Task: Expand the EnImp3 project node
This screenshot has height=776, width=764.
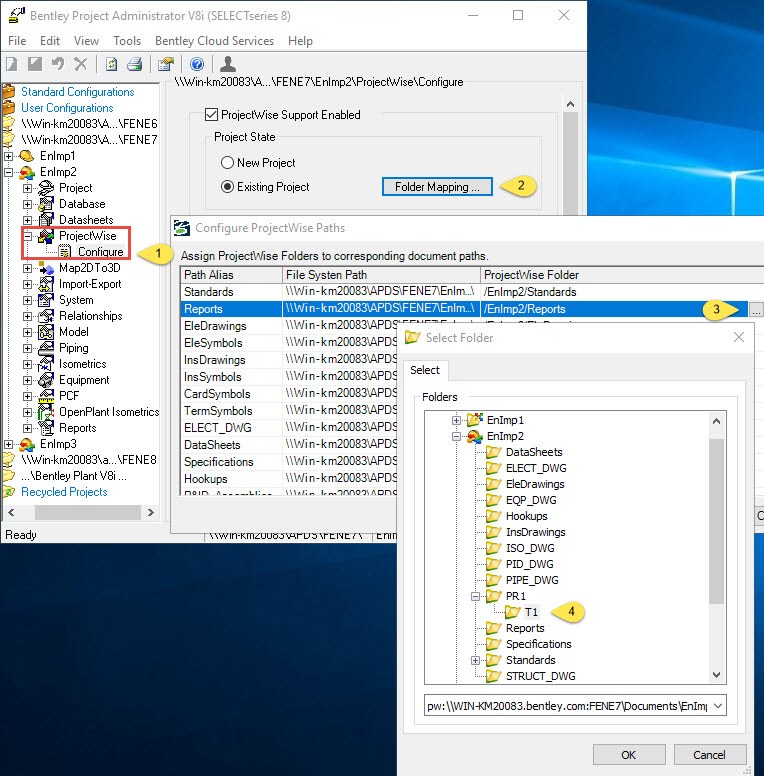Action: click(8, 444)
